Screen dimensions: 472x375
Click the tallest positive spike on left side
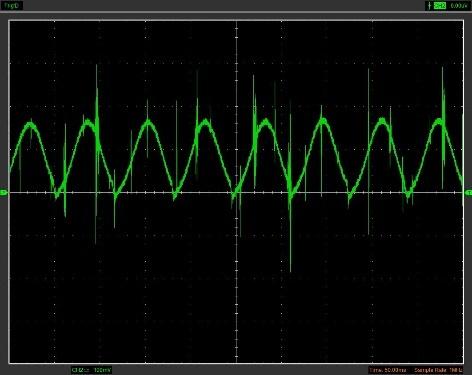97,66
